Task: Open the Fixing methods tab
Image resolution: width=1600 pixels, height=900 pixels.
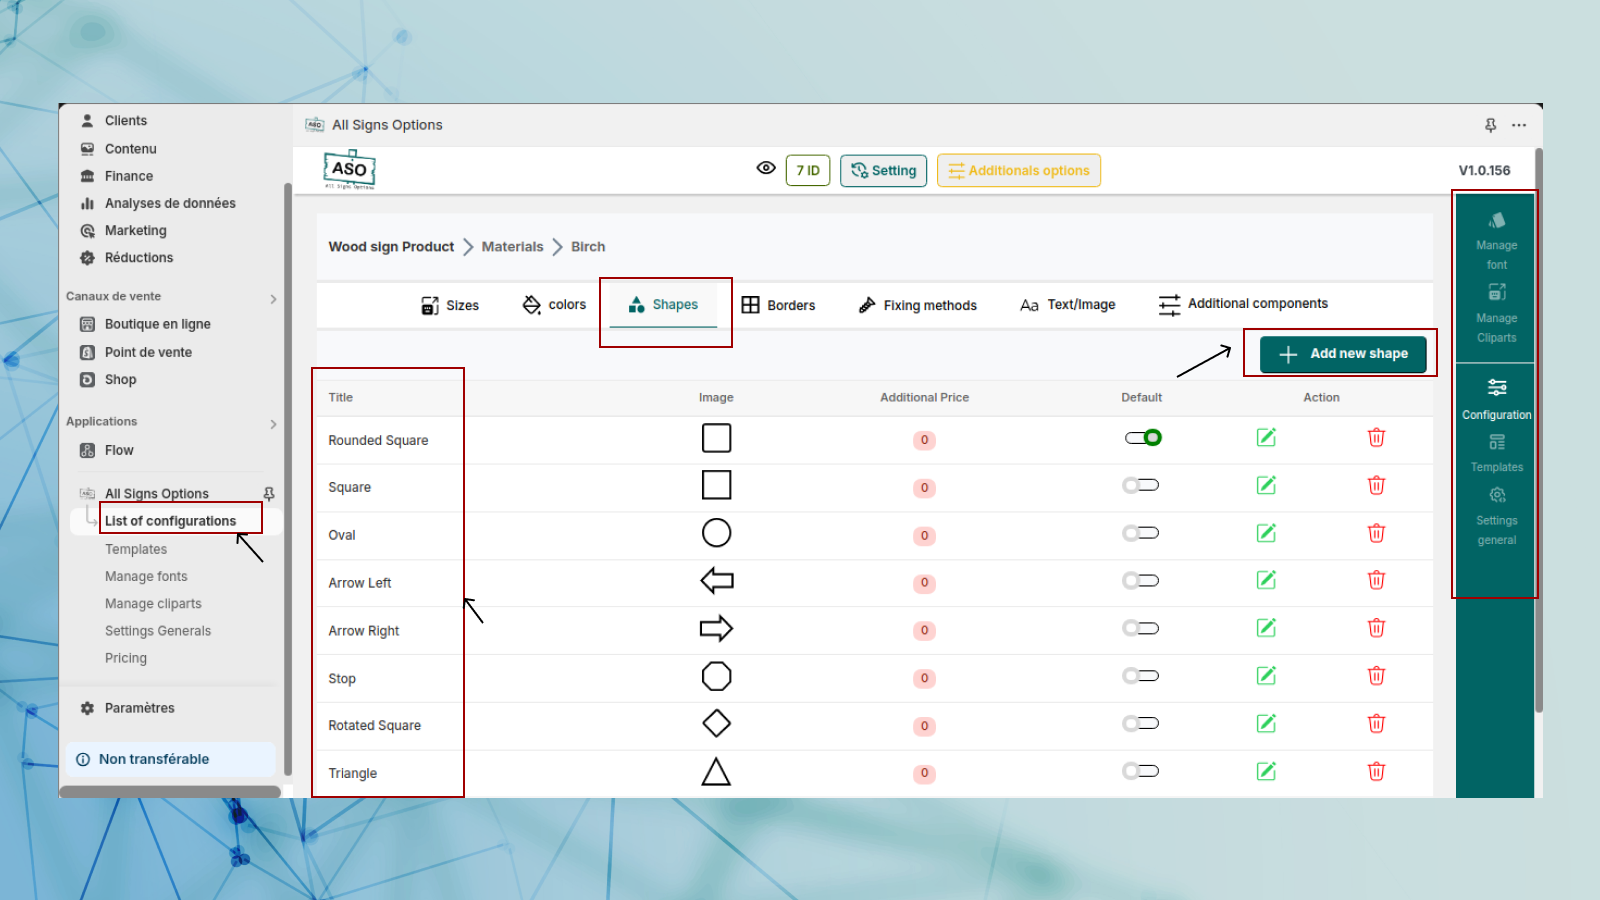Action: coord(917,305)
